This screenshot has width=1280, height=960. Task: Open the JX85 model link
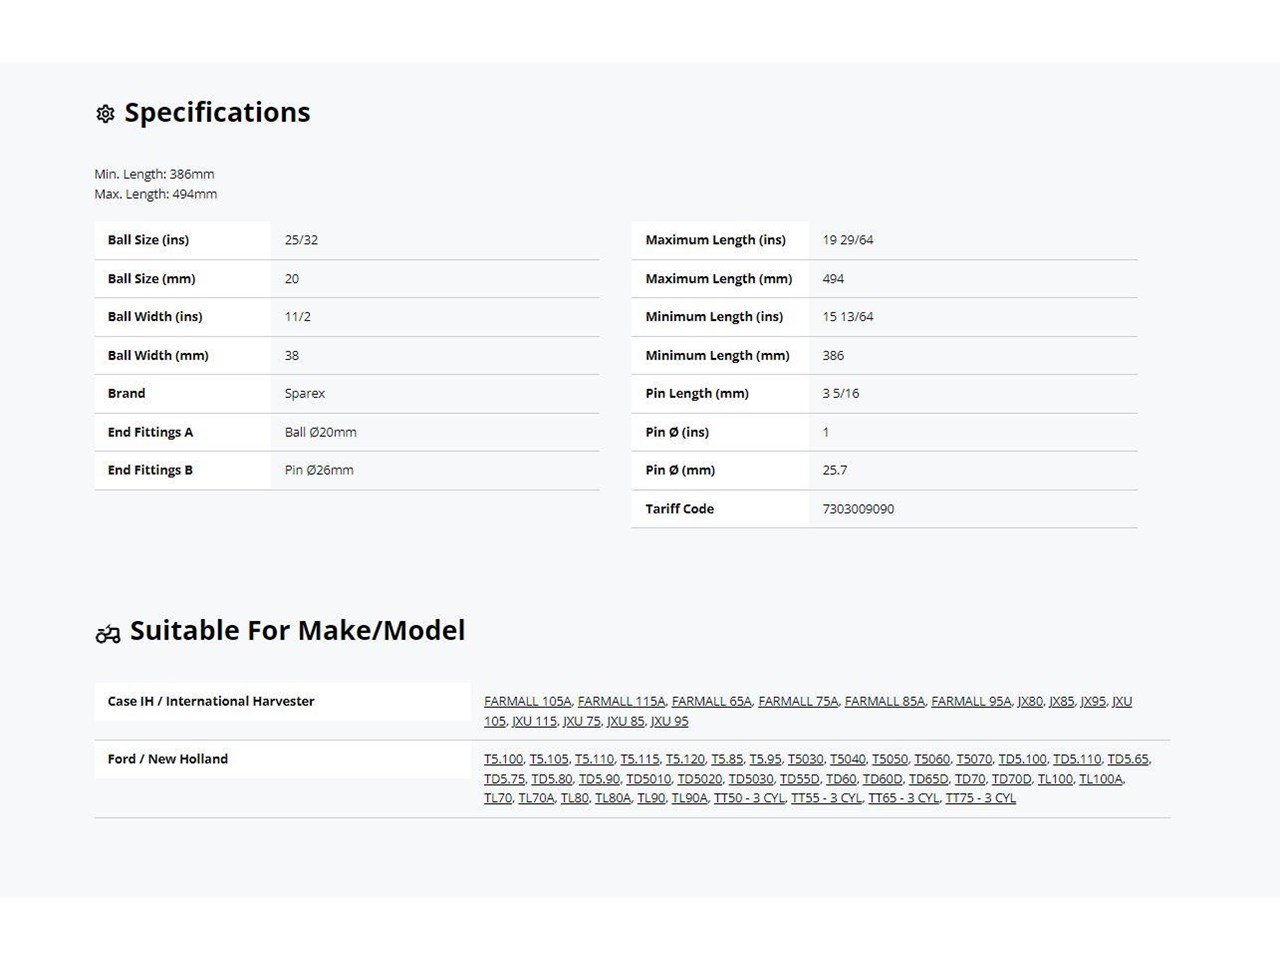[x=1062, y=702]
